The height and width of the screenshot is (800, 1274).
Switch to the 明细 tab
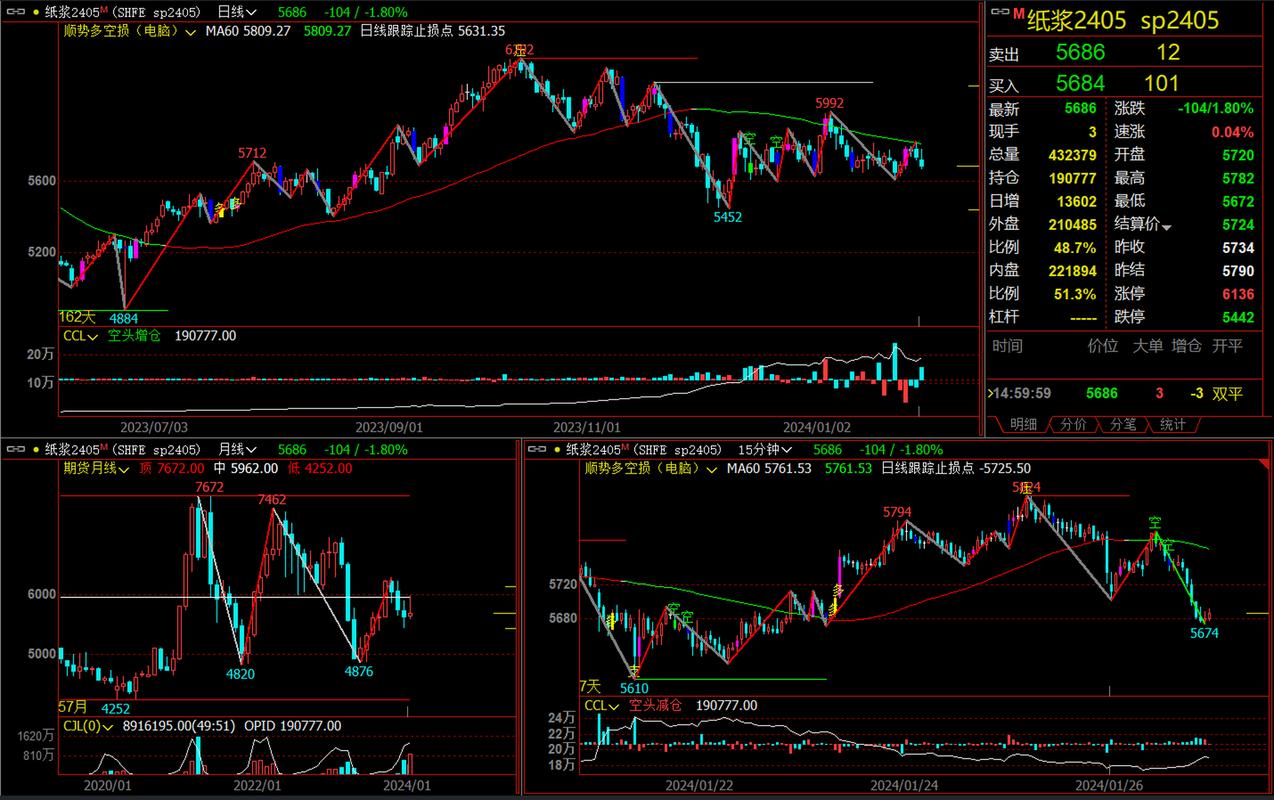point(1023,424)
